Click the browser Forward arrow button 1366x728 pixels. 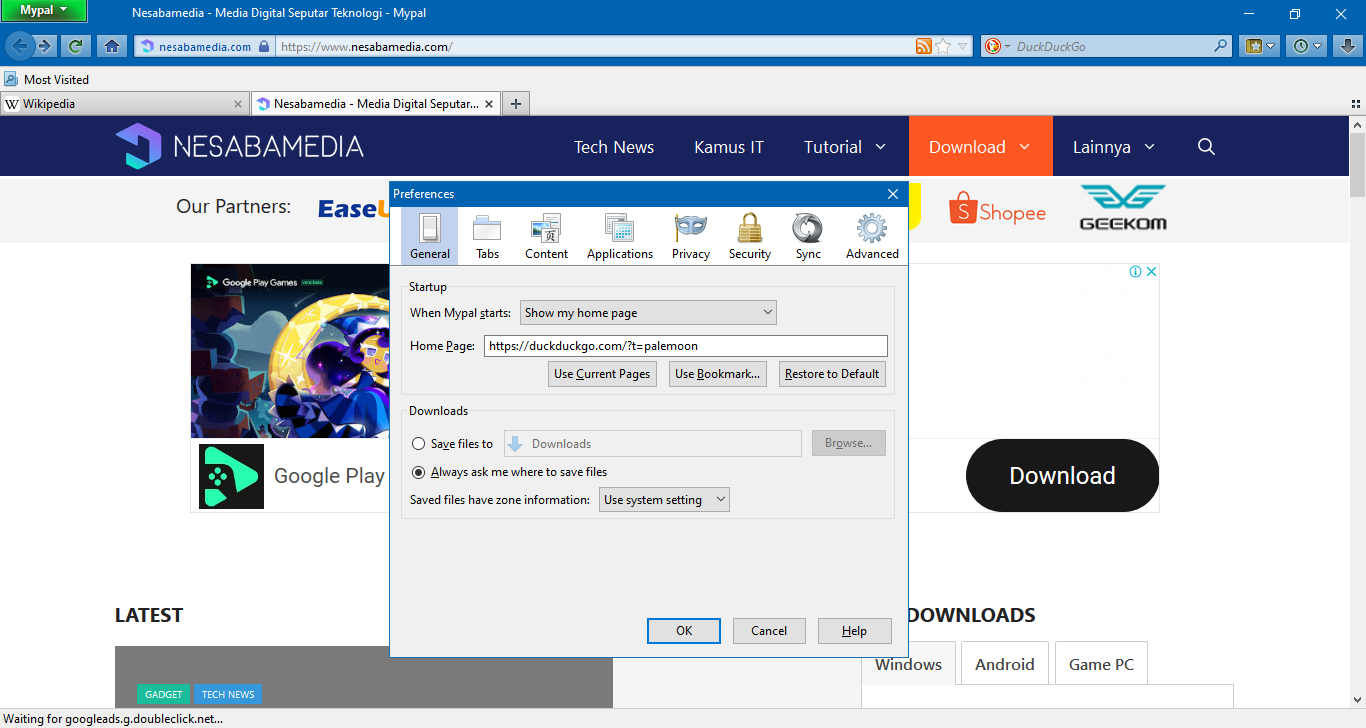pos(44,46)
